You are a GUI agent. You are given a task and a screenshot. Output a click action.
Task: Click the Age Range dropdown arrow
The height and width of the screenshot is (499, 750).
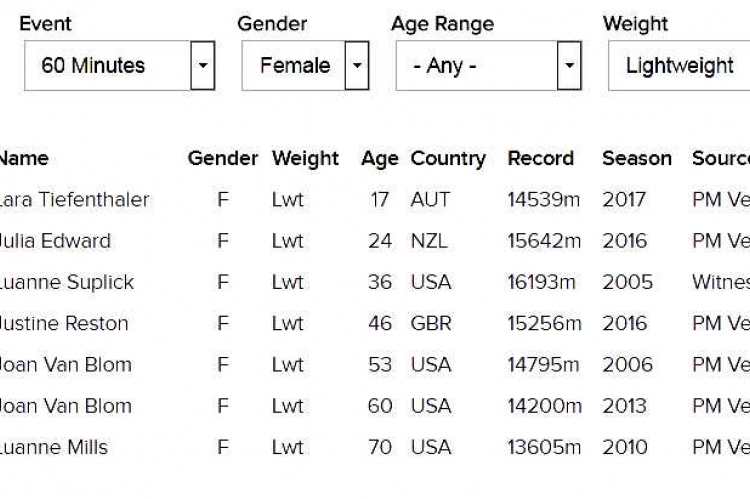click(x=569, y=66)
